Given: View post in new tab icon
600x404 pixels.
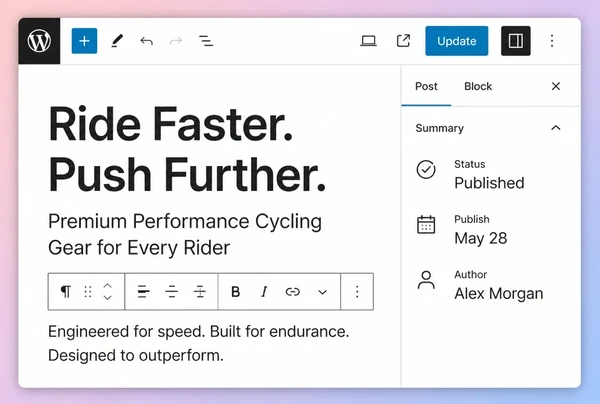Looking at the screenshot, I should point(403,41).
